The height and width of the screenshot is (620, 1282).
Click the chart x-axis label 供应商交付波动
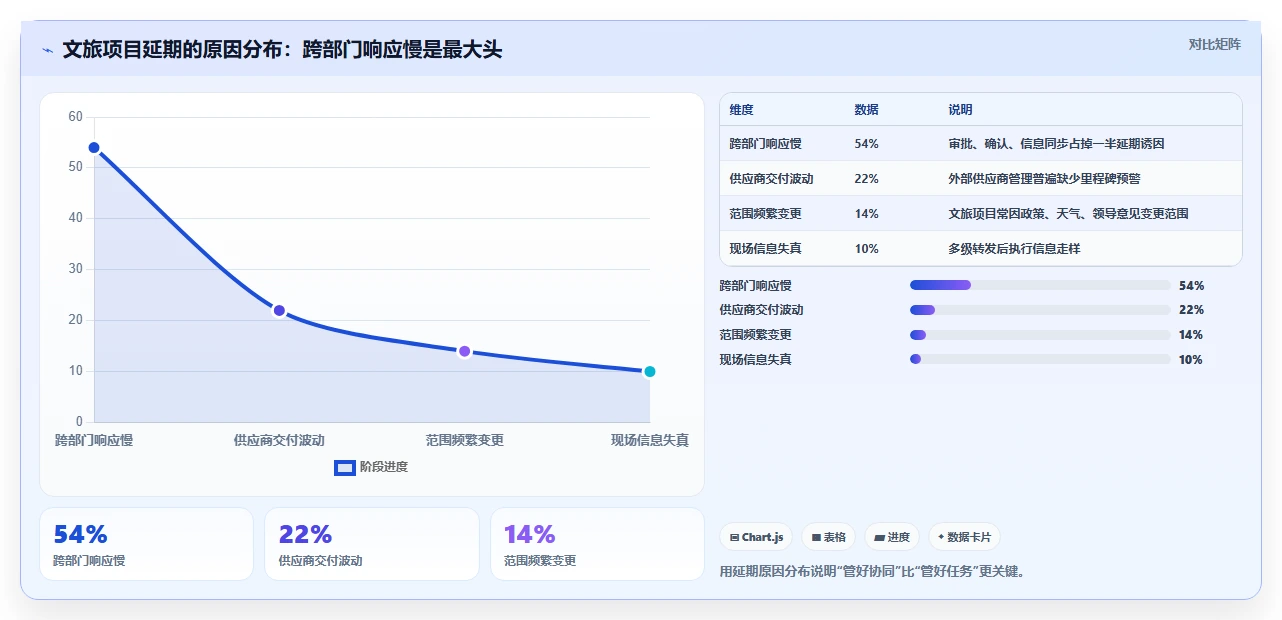pos(279,440)
